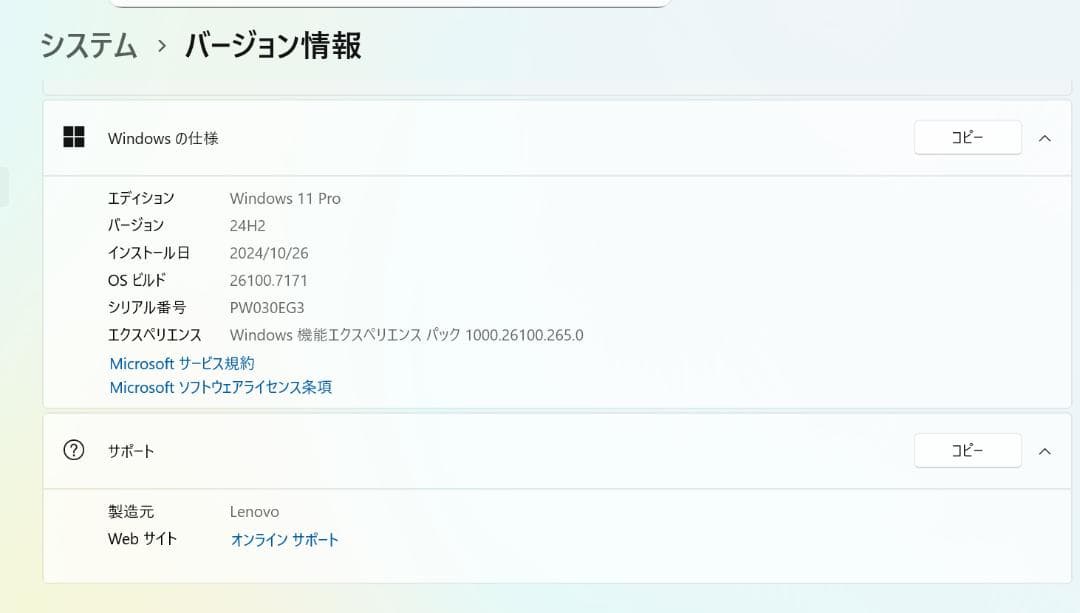
Task: Select the システム breadcrumb link
Action: click(86, 46)
